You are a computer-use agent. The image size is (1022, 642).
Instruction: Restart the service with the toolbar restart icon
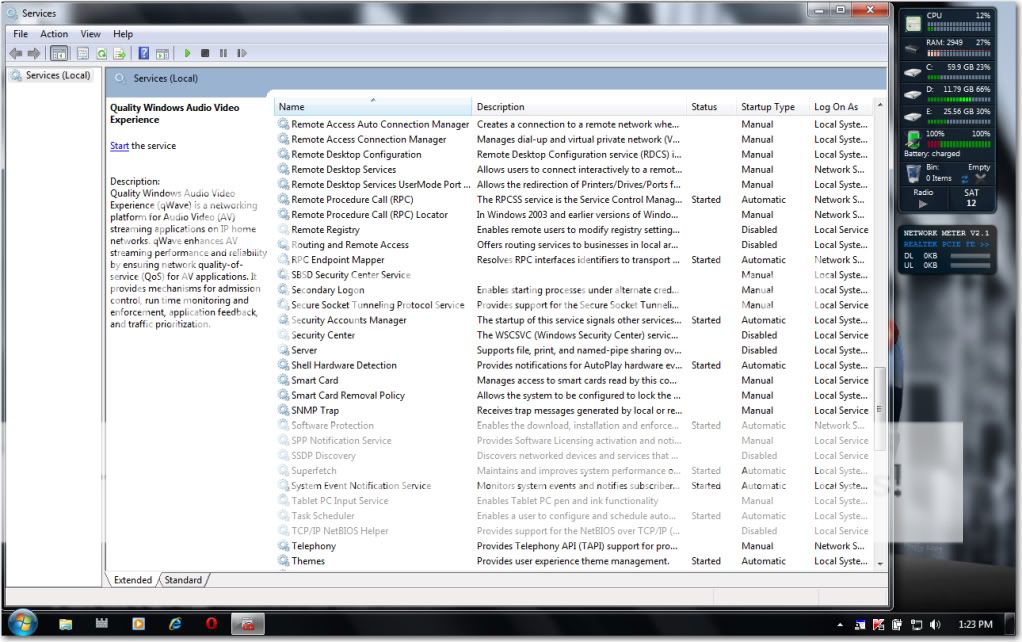(242, 53)
